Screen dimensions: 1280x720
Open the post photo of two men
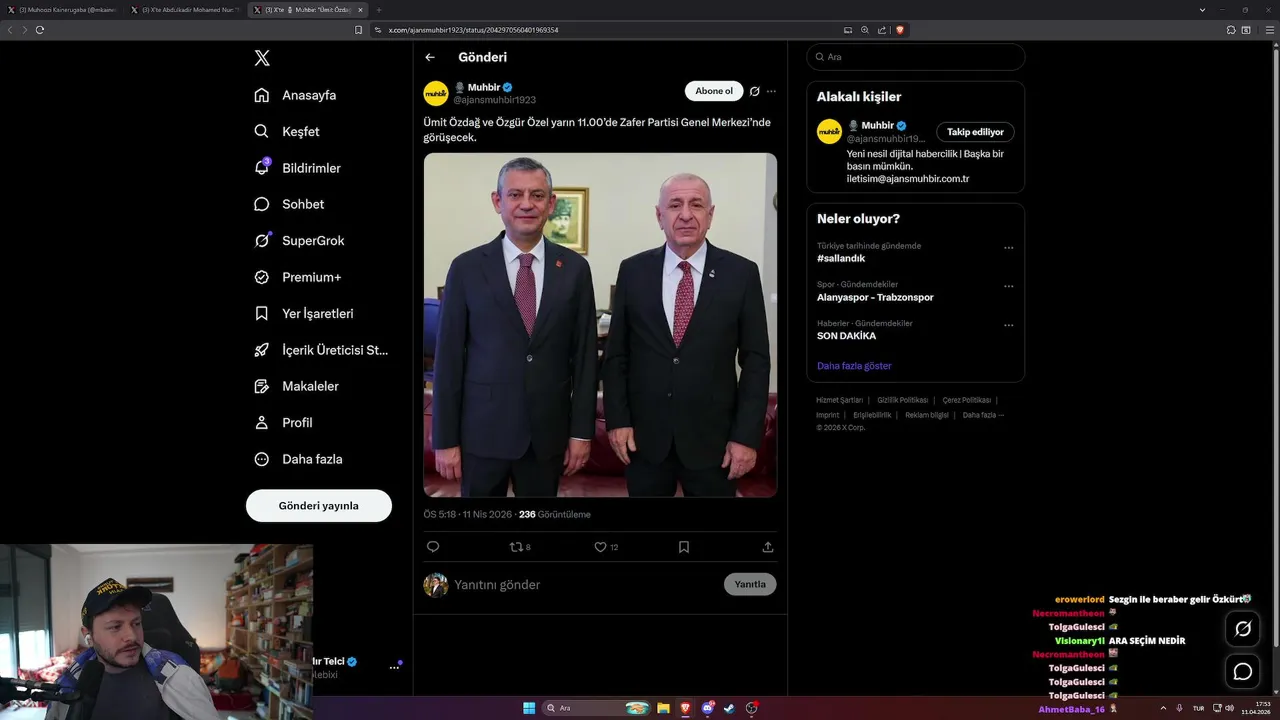tap(600, 325)
